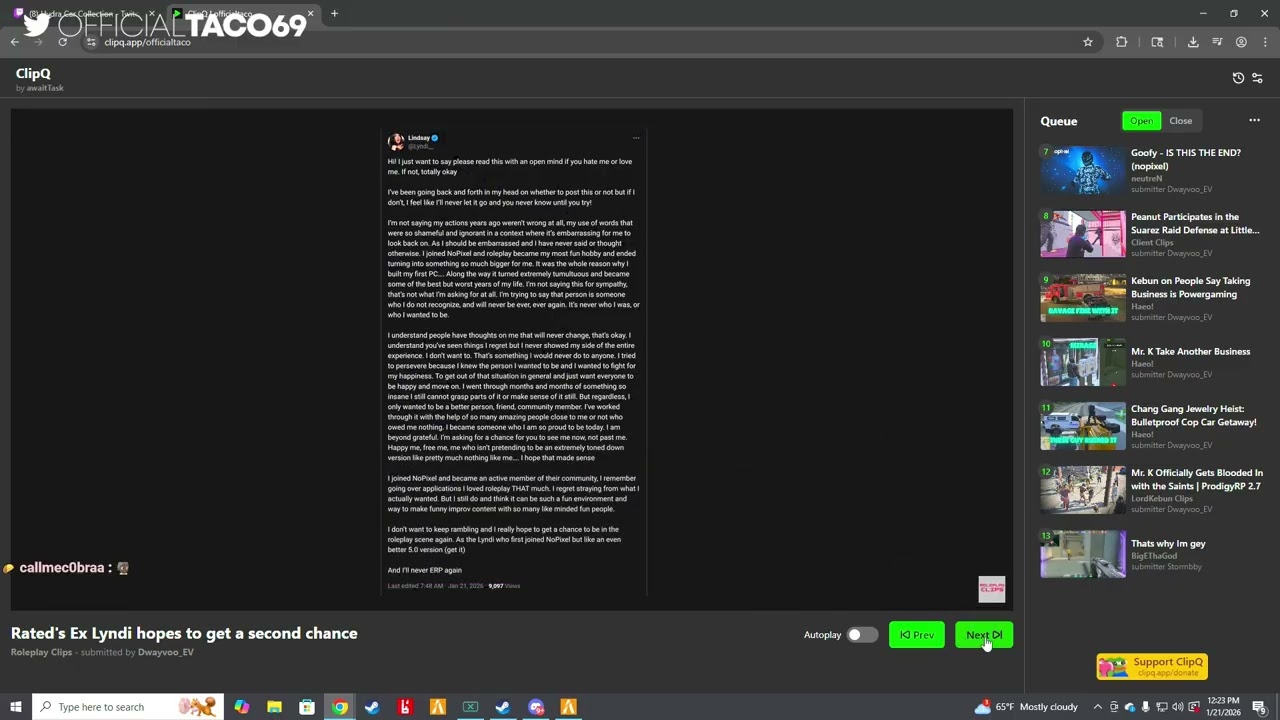This screenshot has height=720, width=1280.
Task: Open the Thats why Im gey clip thumbnail
Action: coord(1083,554)
